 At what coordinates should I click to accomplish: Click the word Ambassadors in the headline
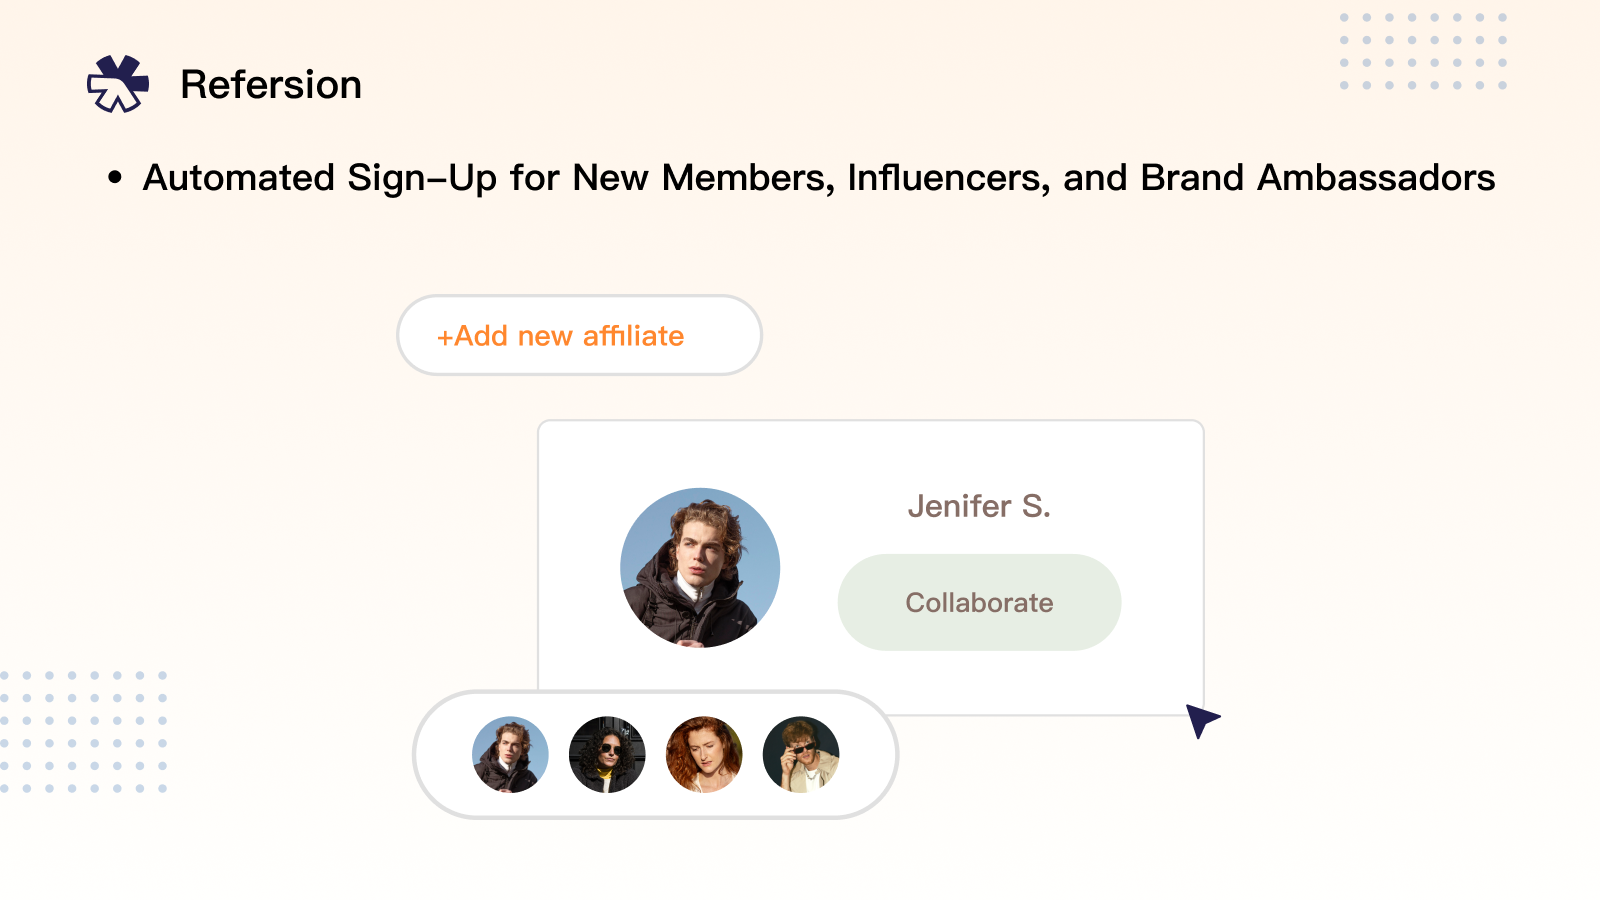(1376, 178)
